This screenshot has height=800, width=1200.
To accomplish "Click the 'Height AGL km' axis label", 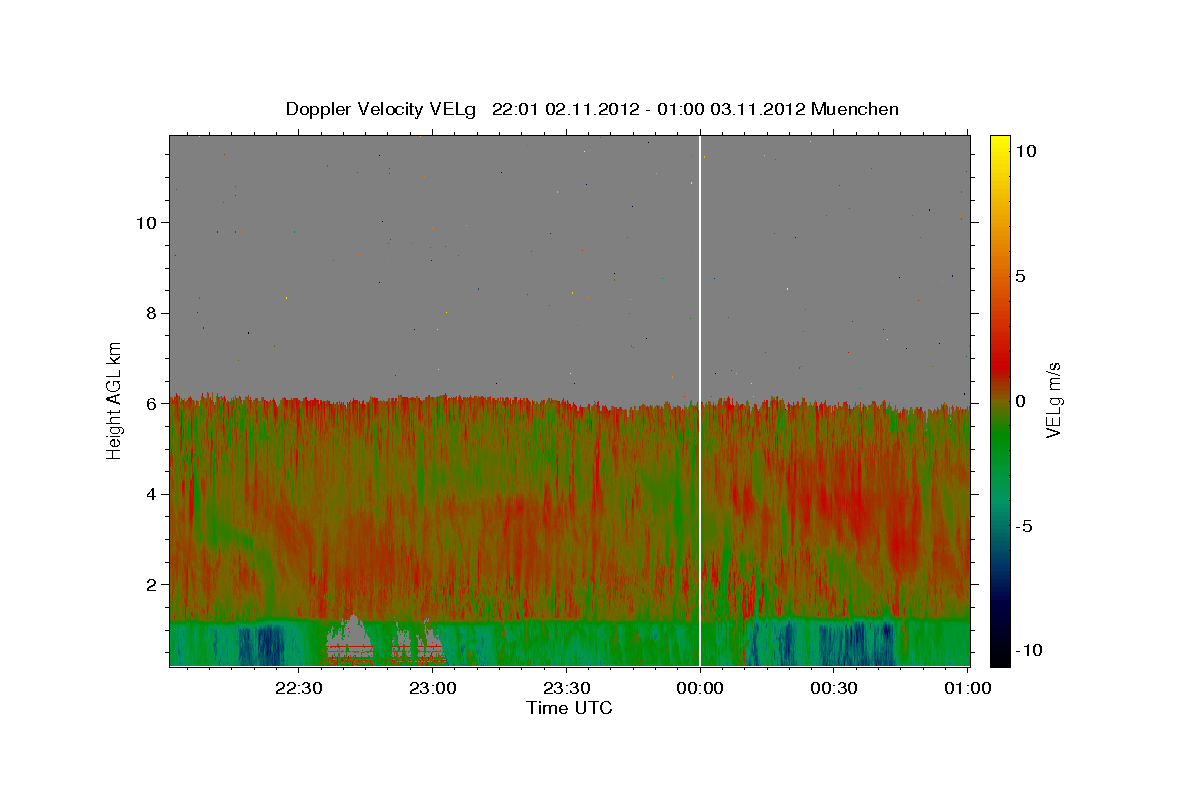I will coord(115,400).
